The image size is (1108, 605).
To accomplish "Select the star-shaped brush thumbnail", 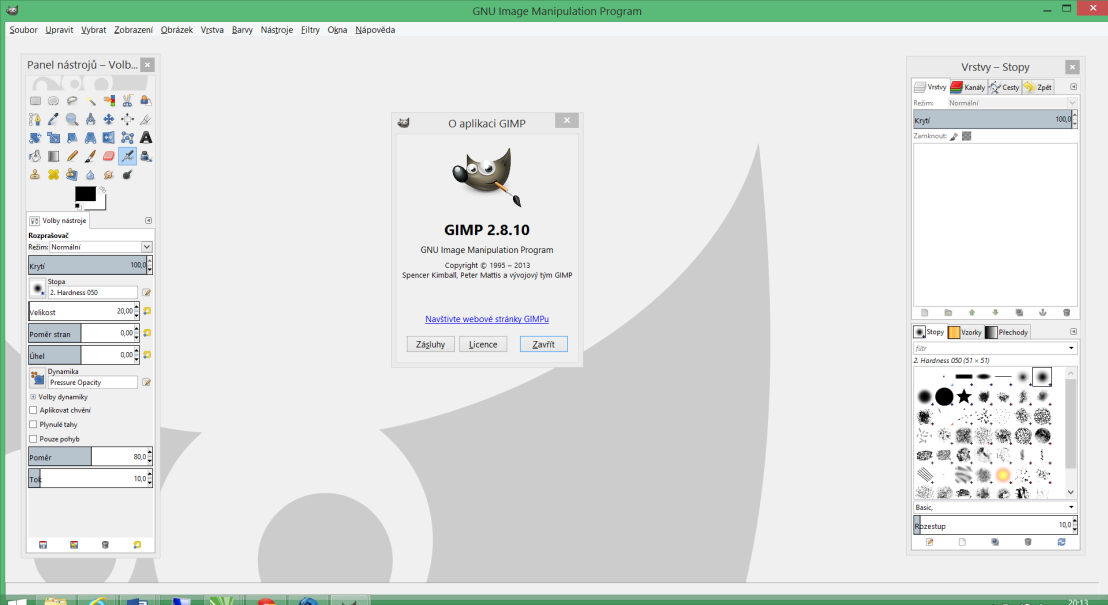I will pos(964,397).
